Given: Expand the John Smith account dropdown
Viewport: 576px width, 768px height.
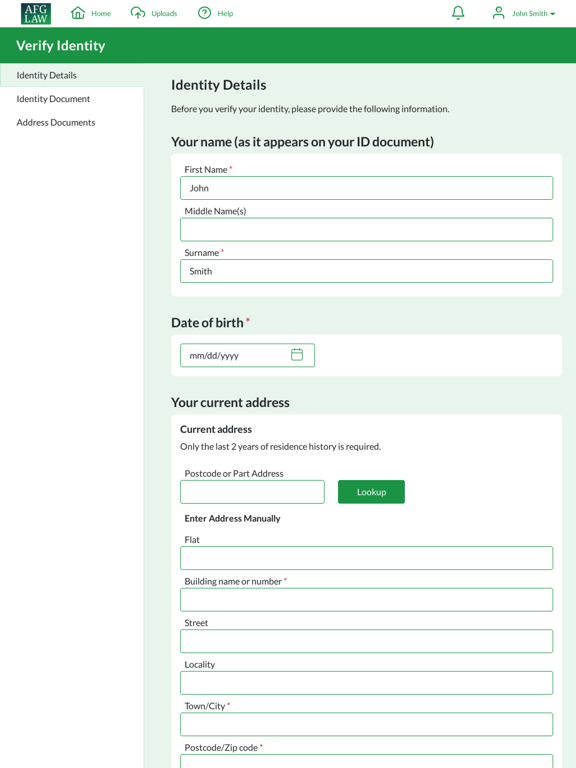Looking at the screenshot, I should [533, 14].
